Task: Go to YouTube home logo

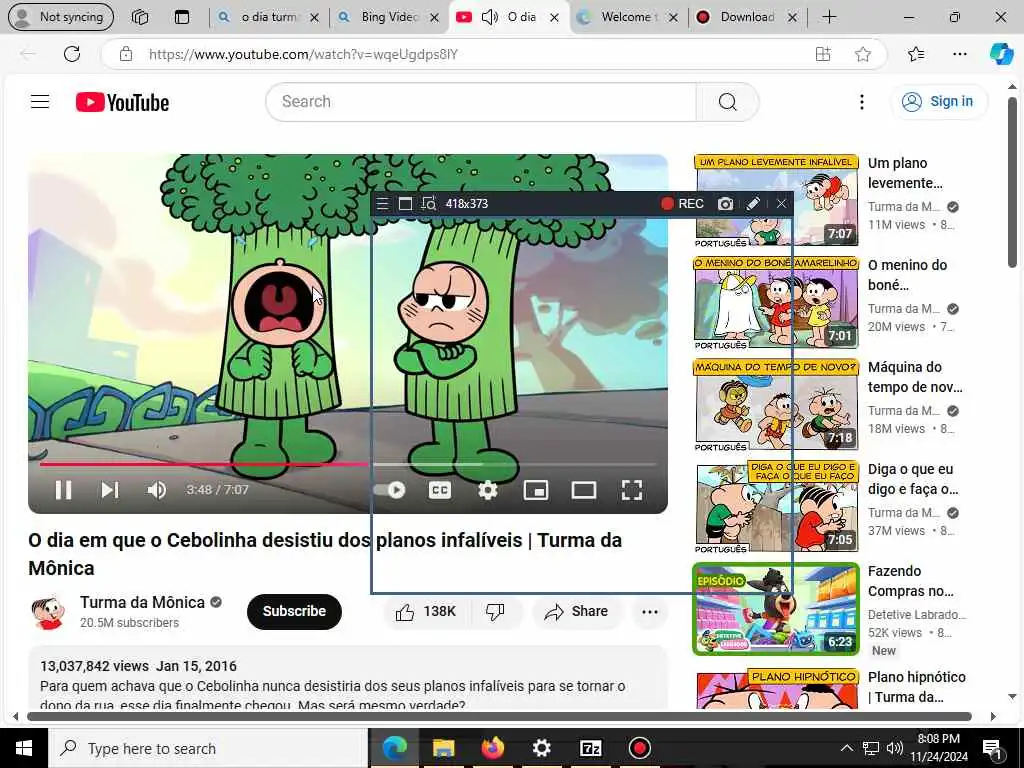Action: point(122,102)
